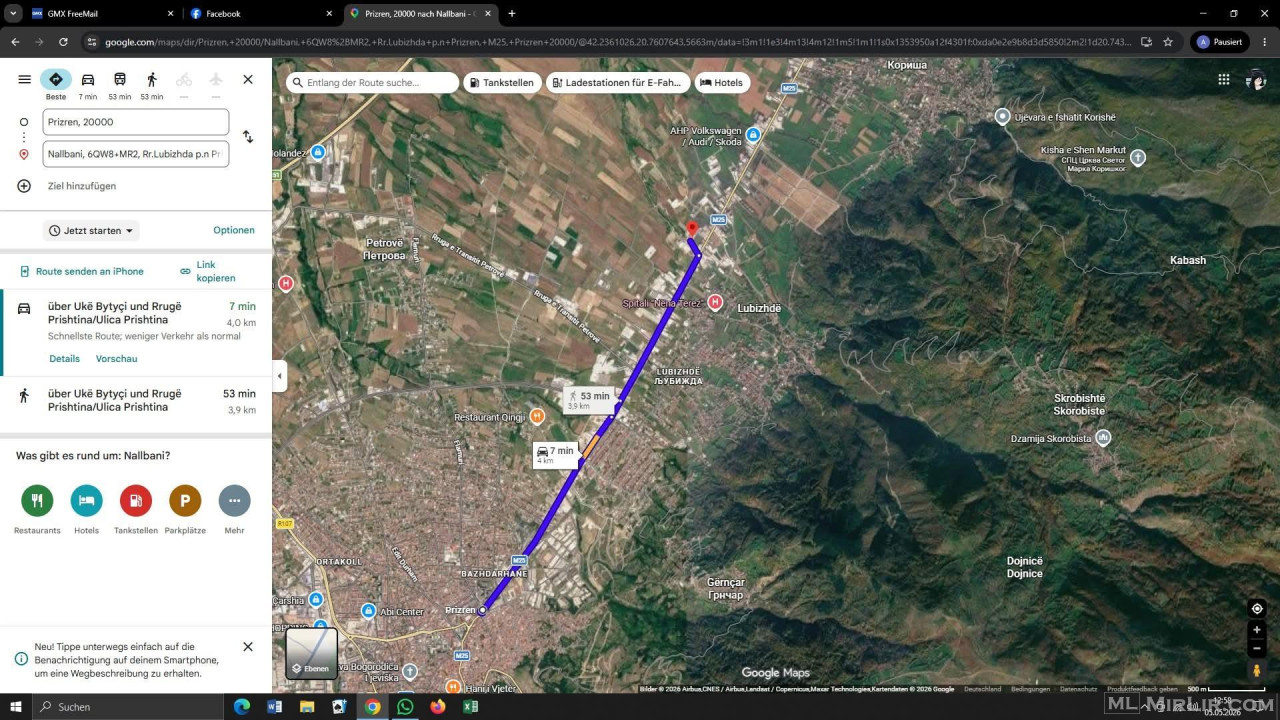The width and height of the screenshot is (1280, 720).
Task: Switch to the GMX FreeMail tab
Action: coord(101,14)
